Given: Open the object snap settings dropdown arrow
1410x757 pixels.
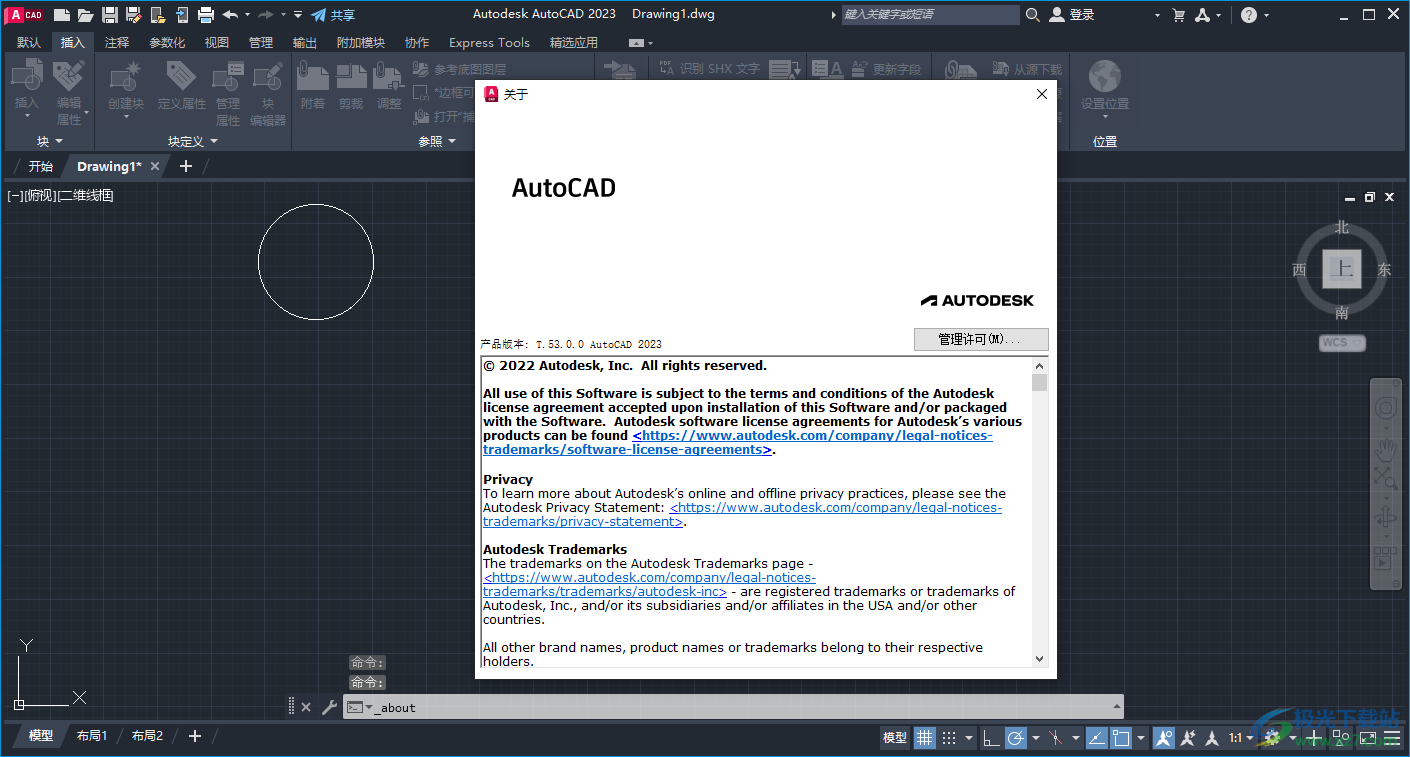Looking at the screenshot, I should (x=1141, y=738).
